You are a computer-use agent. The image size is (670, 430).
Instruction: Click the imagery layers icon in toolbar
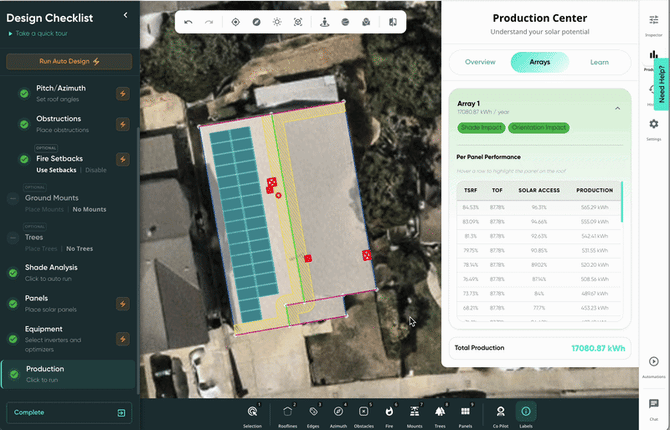(x=366, y=22)
